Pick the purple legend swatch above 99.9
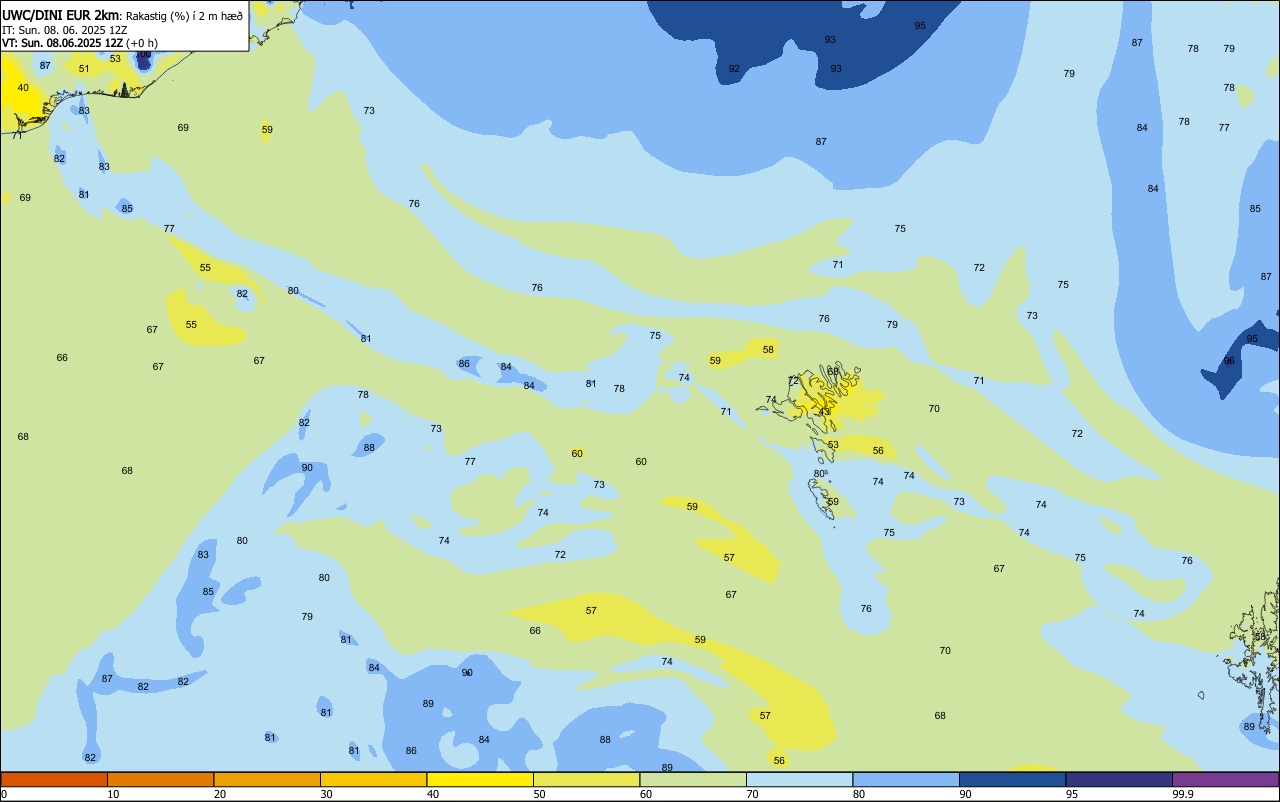Image resolution: width=1280 pixels, height=802 pixels. point(1226,779)
